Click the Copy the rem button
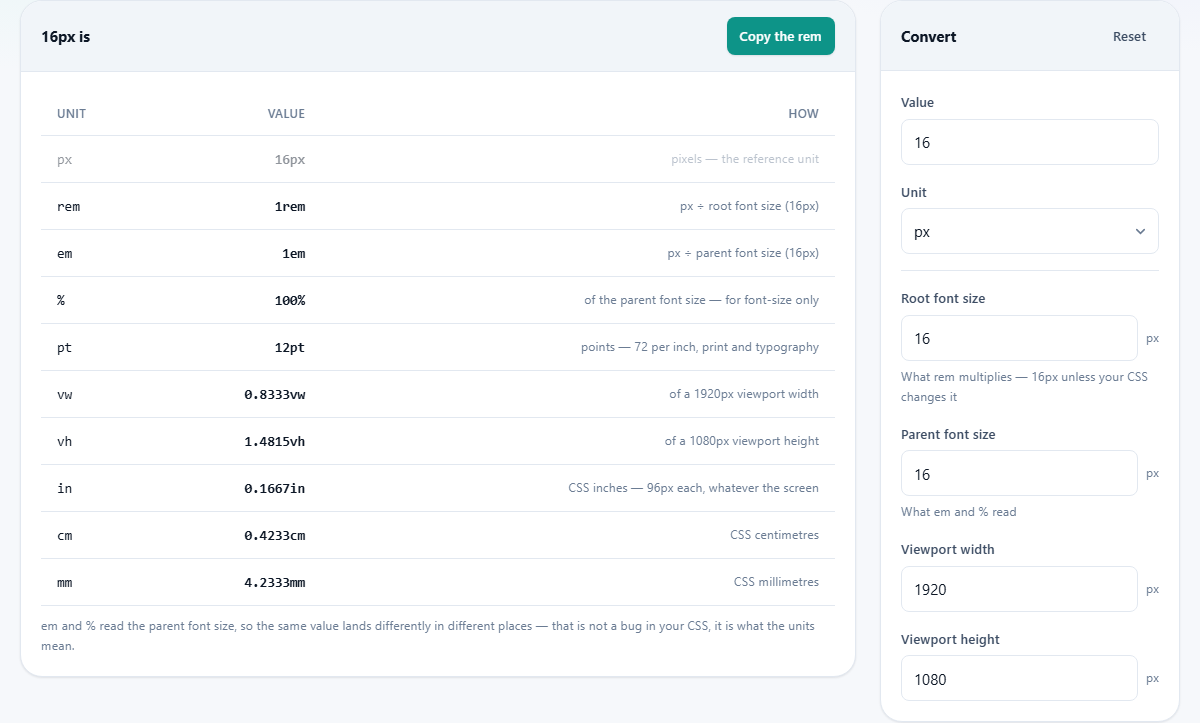Viewport: 1200px width, 723px height. [x=780, y=36]
